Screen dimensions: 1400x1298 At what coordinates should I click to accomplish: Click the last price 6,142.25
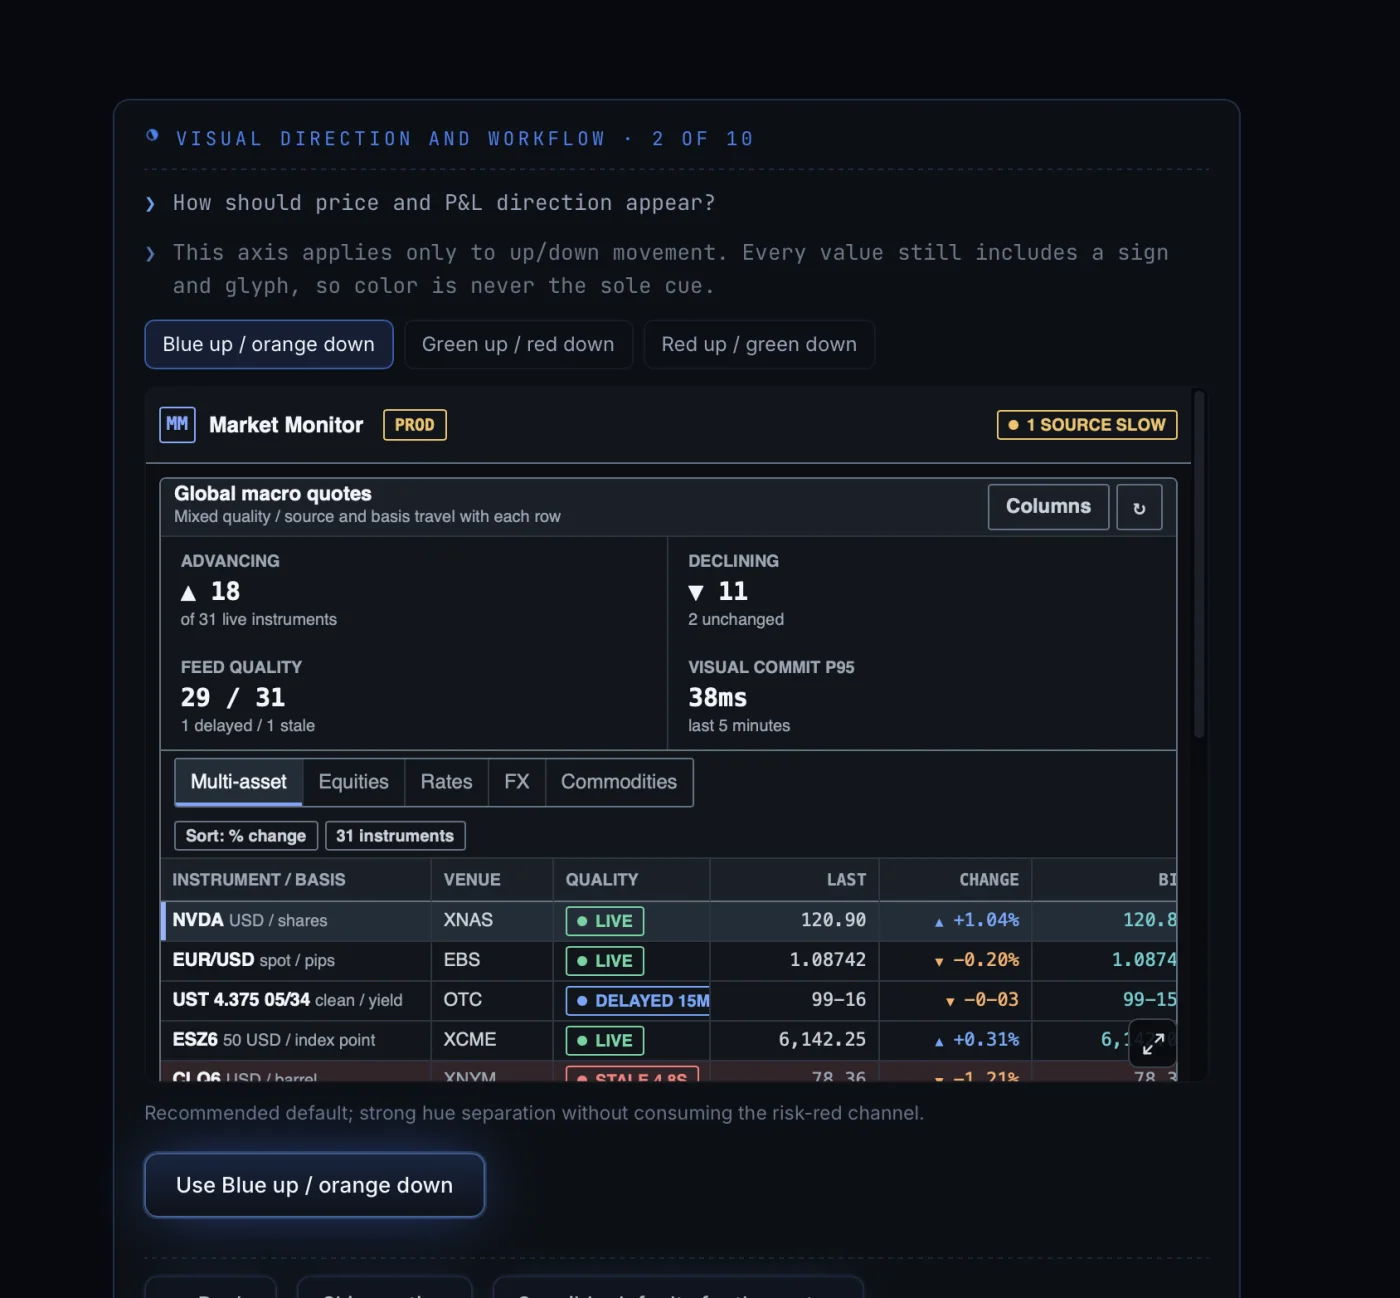tap(822, 1040)
